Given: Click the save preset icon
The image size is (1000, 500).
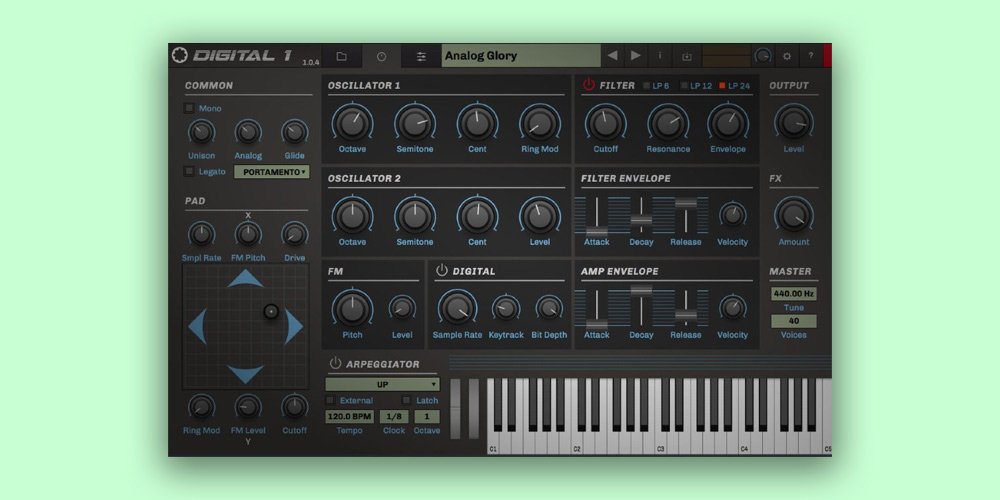Looking at the screenshot, I should point(686,56).
